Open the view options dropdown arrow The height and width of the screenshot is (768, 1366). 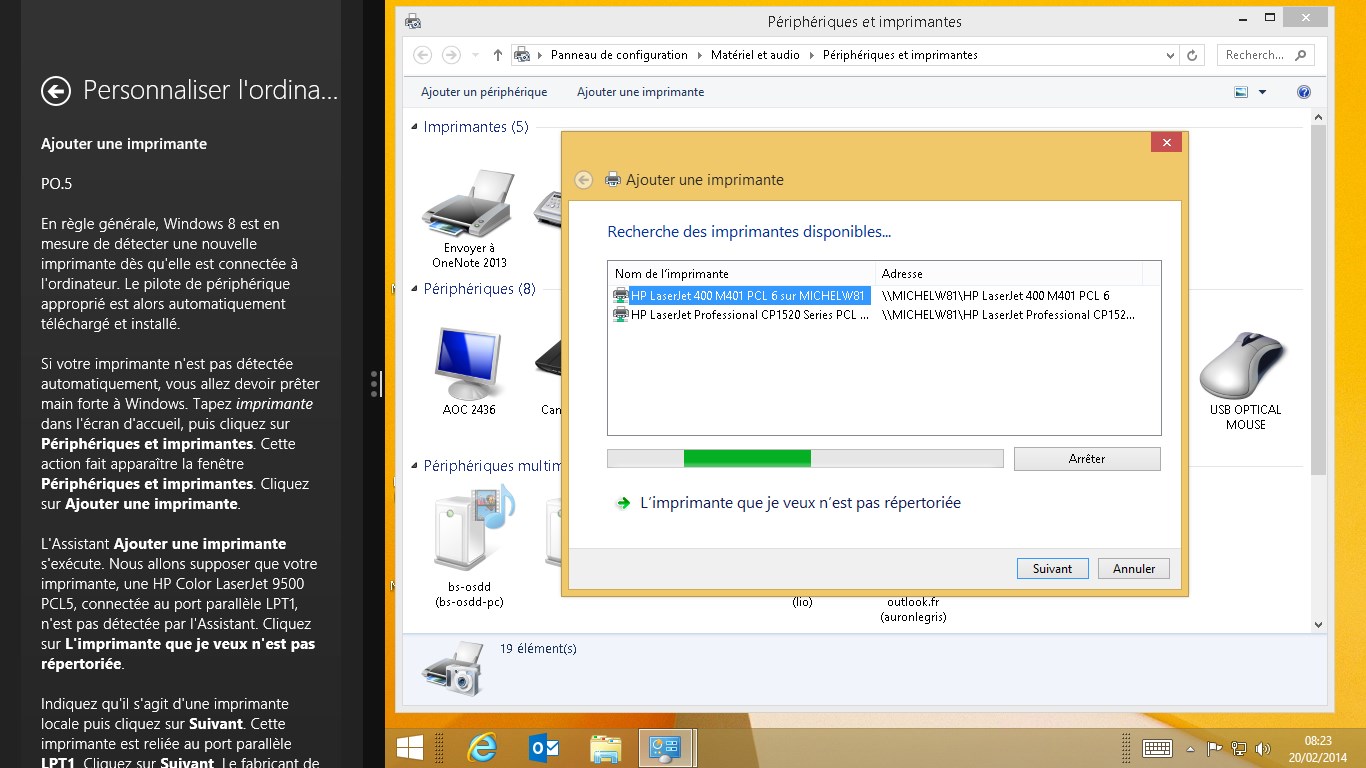(1262, 92)
